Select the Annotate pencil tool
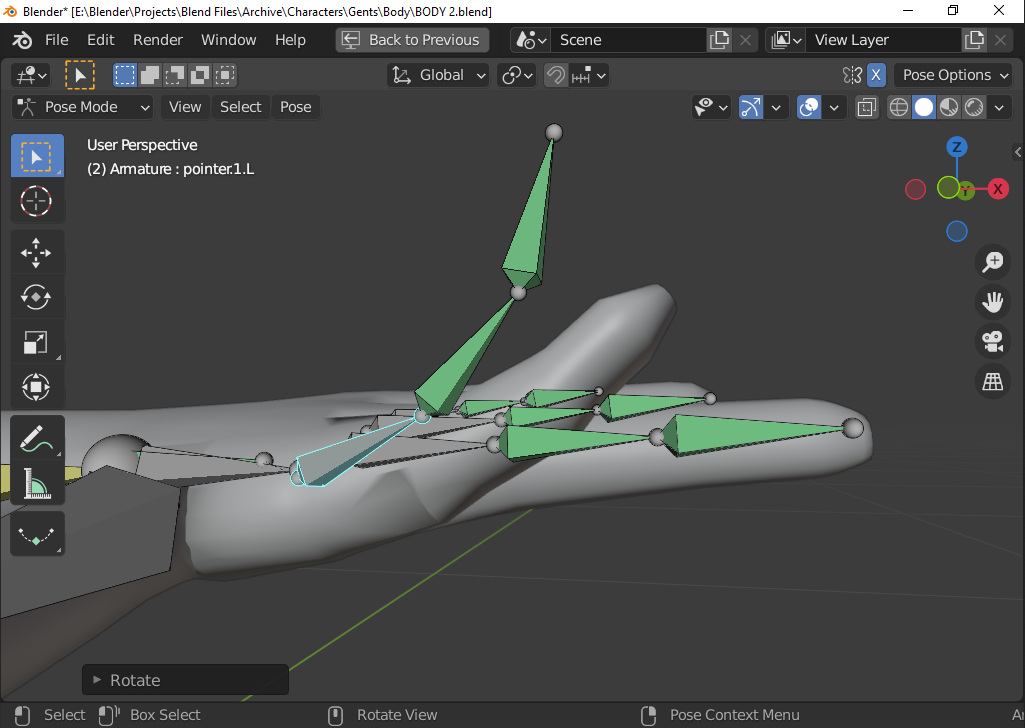The image size is (1025, 728). 36,438
